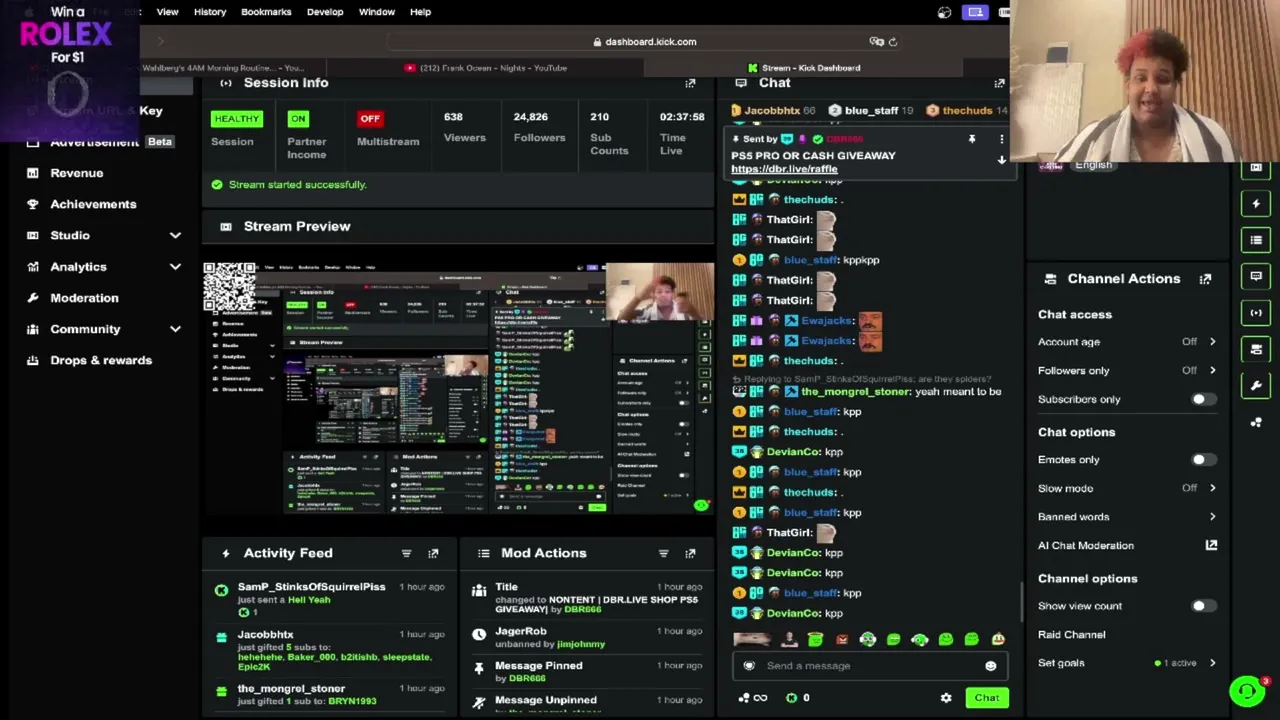1280x720 pixels.
Task: Open the dbr.live/raffle link in pinned message
Action: coord(784,169)
